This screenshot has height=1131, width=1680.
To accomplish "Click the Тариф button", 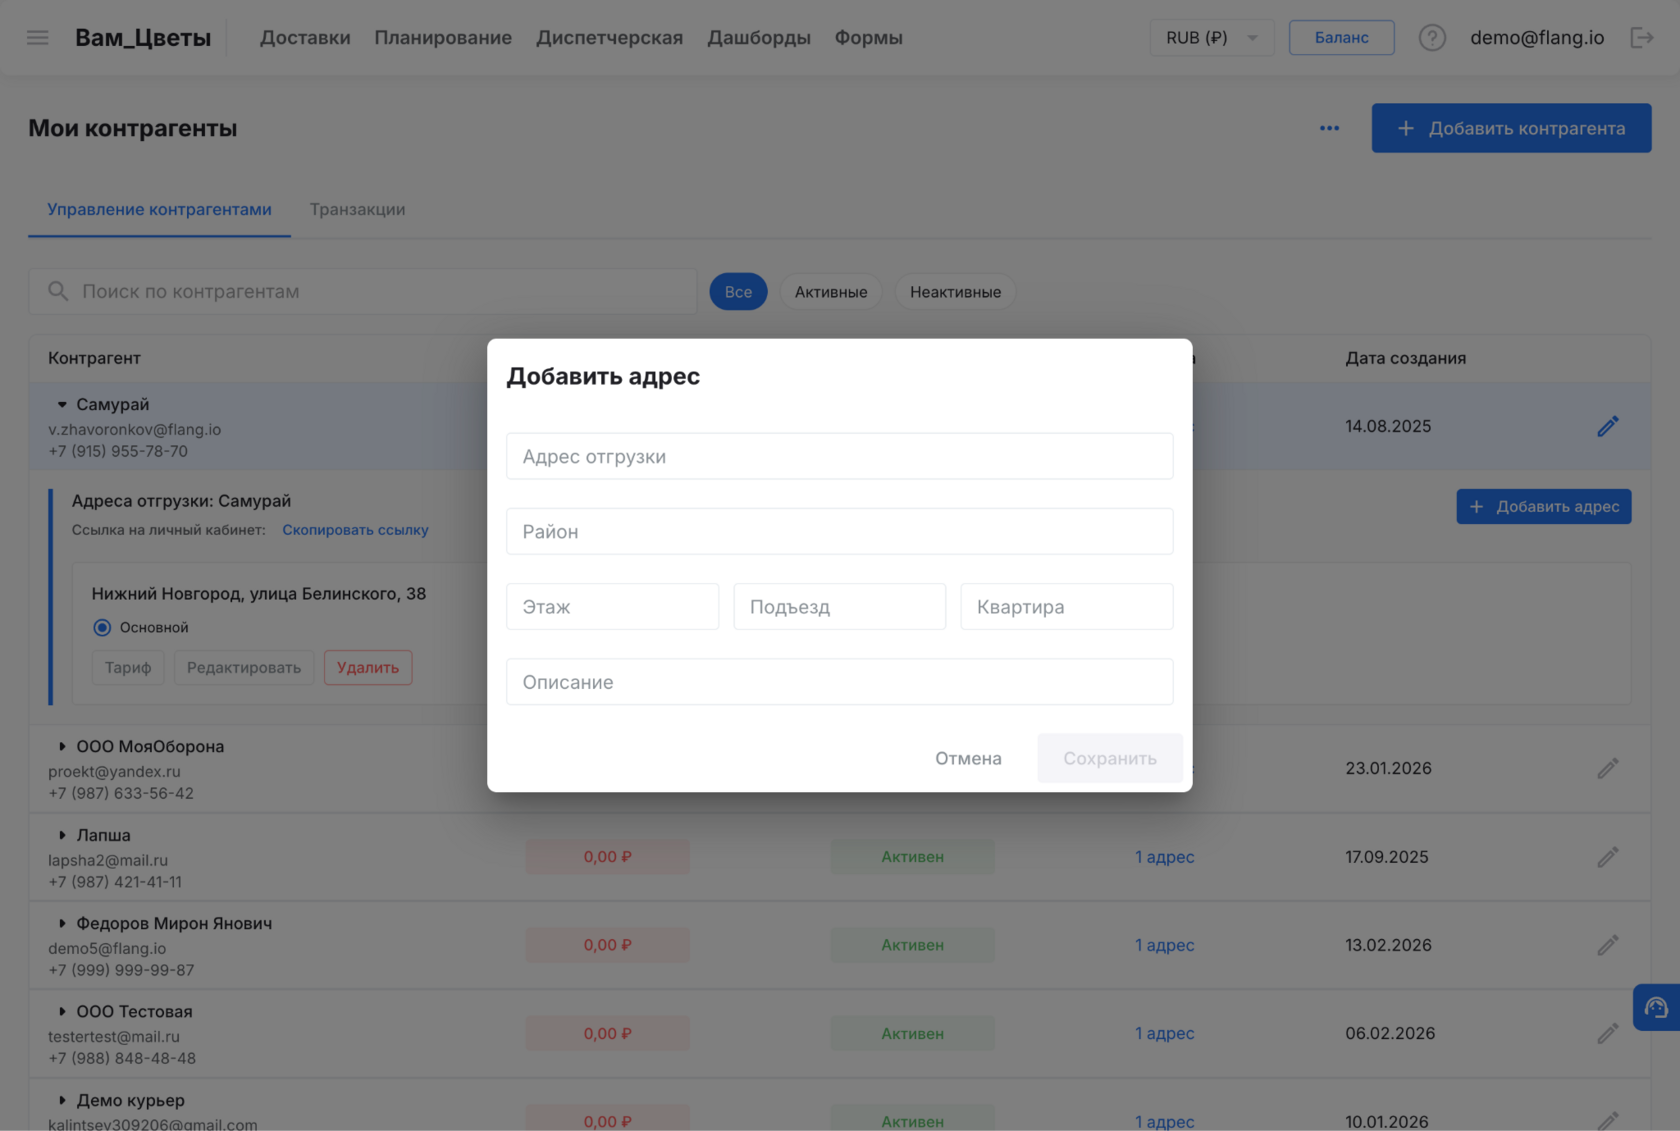I will (x=128, y=667).
